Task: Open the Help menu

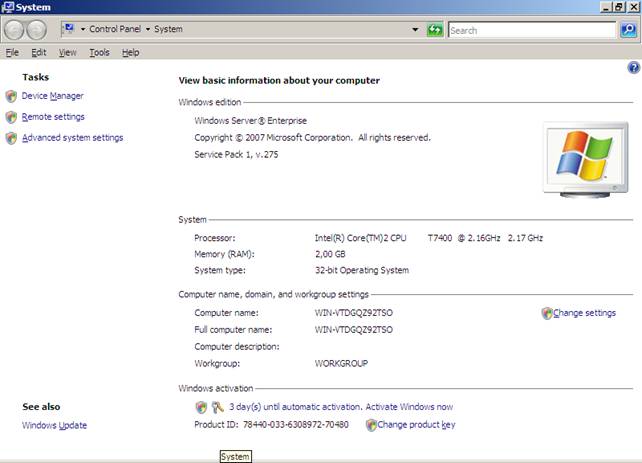Action: [131, 52]
